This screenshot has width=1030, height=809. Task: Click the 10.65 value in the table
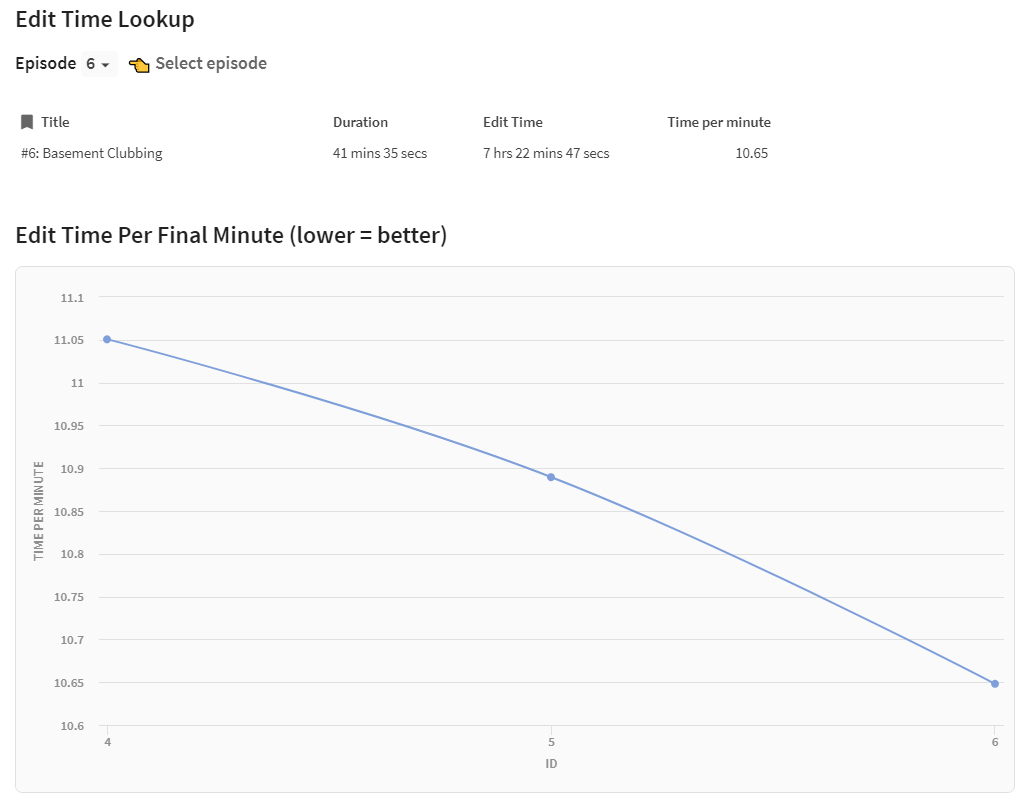pyautogui.click(x=751, y=153)
